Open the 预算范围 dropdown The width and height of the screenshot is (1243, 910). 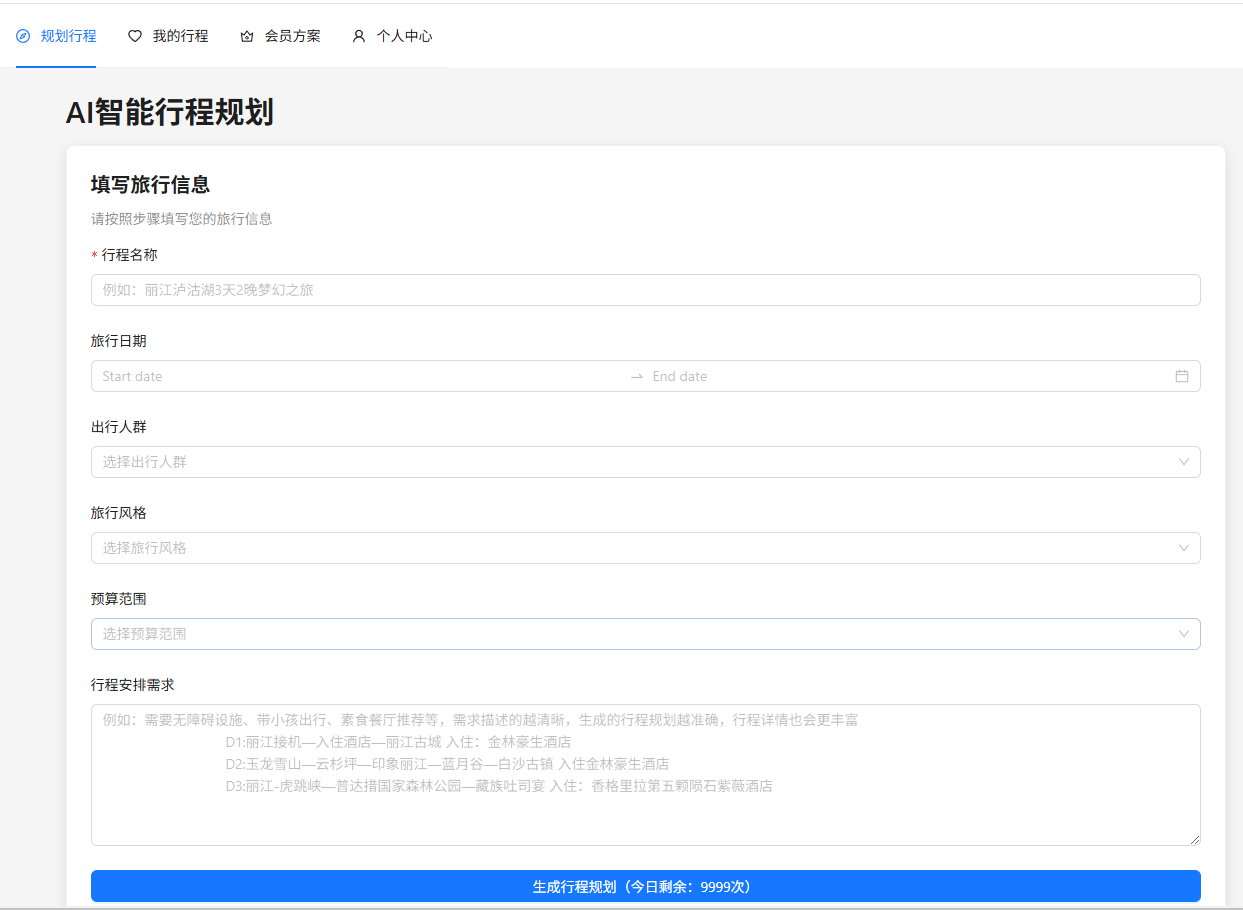pos(600,634)
